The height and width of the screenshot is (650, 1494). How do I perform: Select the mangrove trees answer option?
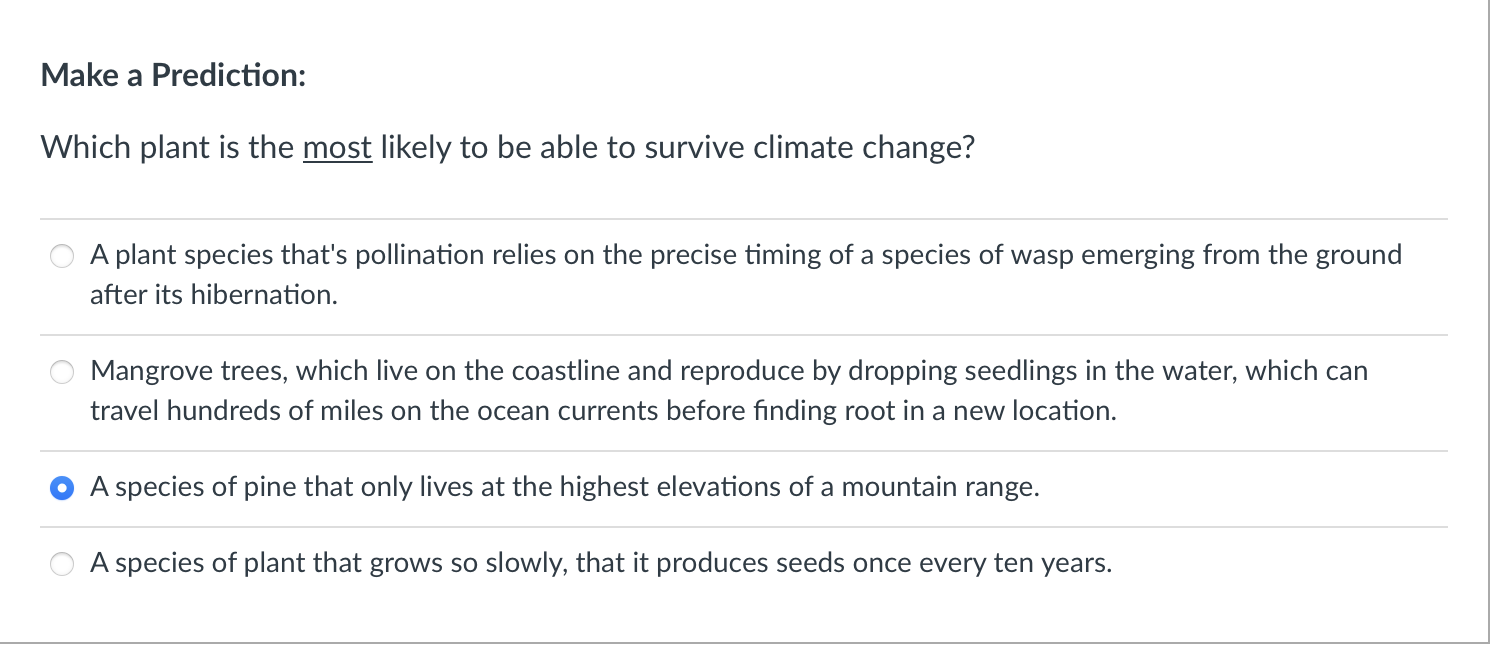click(61, 372)
